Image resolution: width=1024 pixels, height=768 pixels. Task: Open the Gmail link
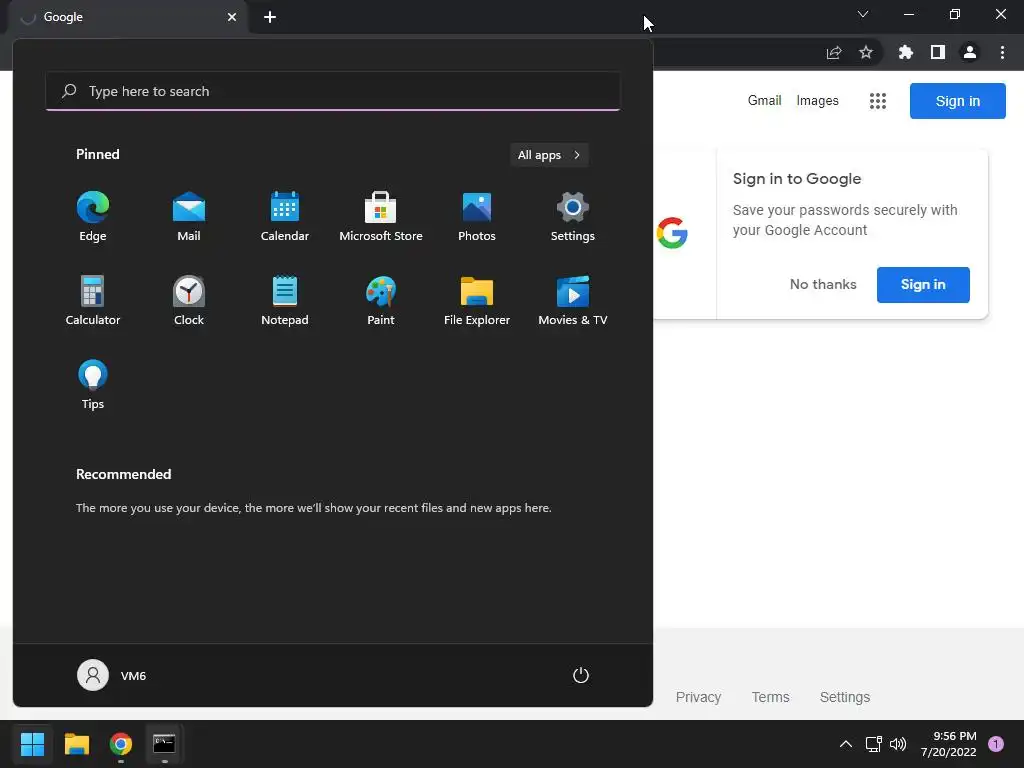[765, 101]
